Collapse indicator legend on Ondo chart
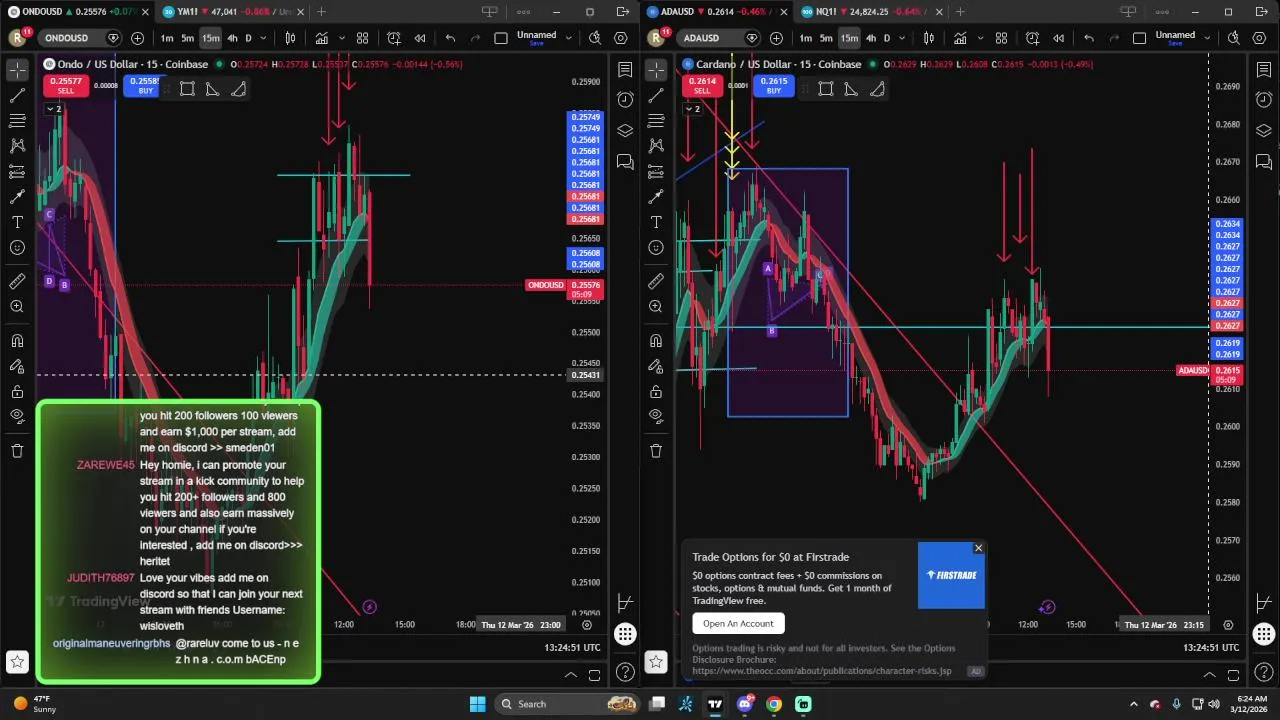The width and height of the screenshot is (1280, 720). tap(52, 109)
